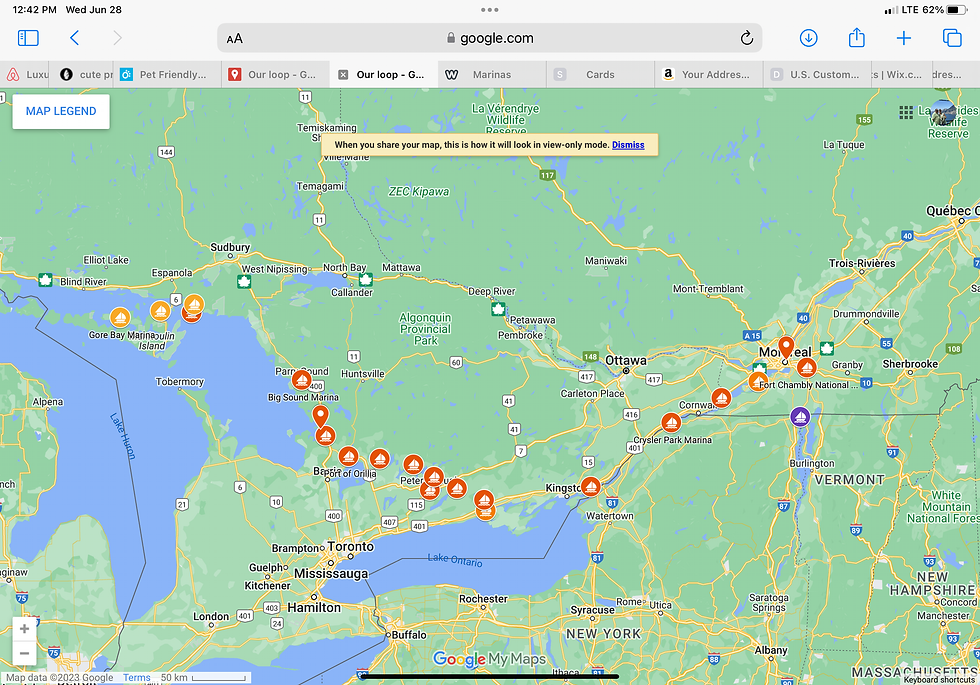Tap the battery status indicator
Screen dimensions: 980x685
coord(956,10)
